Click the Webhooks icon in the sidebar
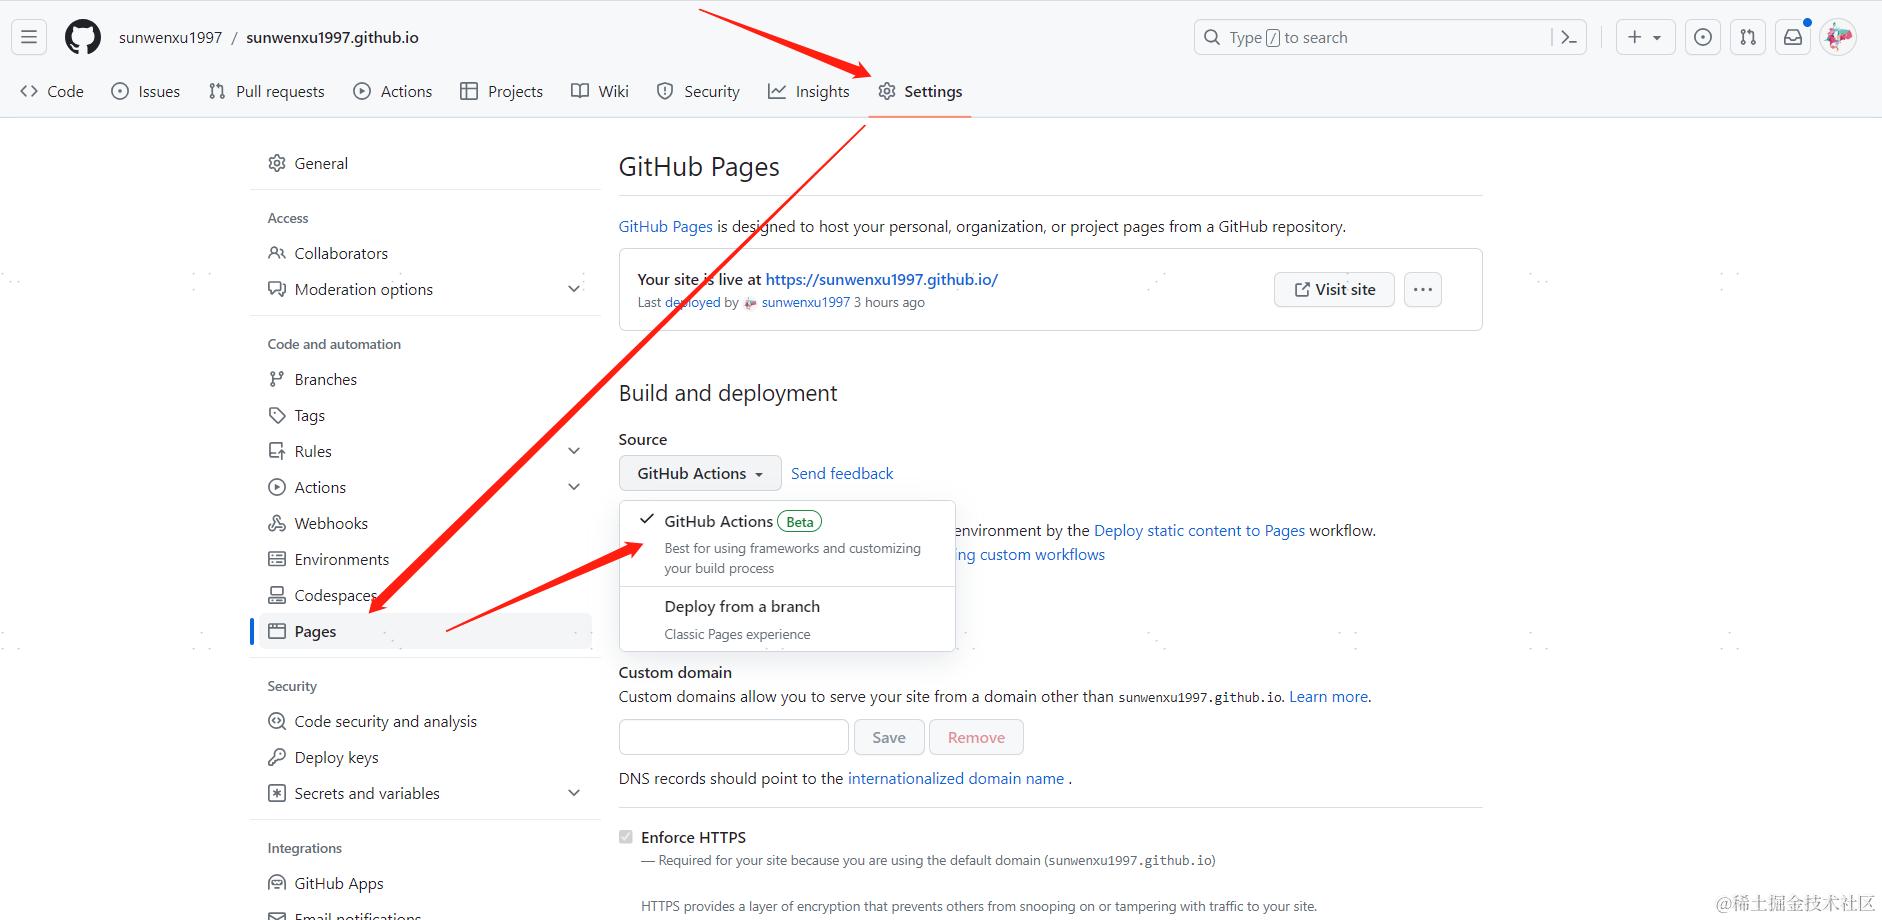 tap(277, 523)
